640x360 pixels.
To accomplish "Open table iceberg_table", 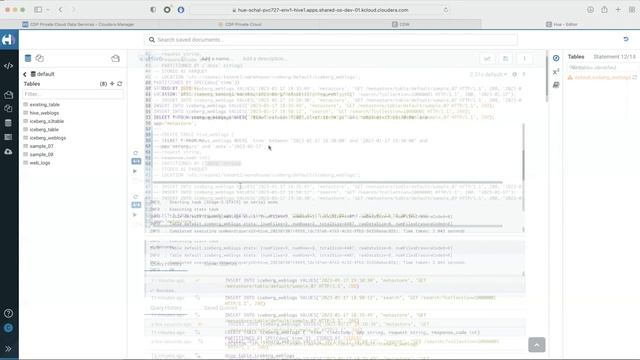I will 44,129.
